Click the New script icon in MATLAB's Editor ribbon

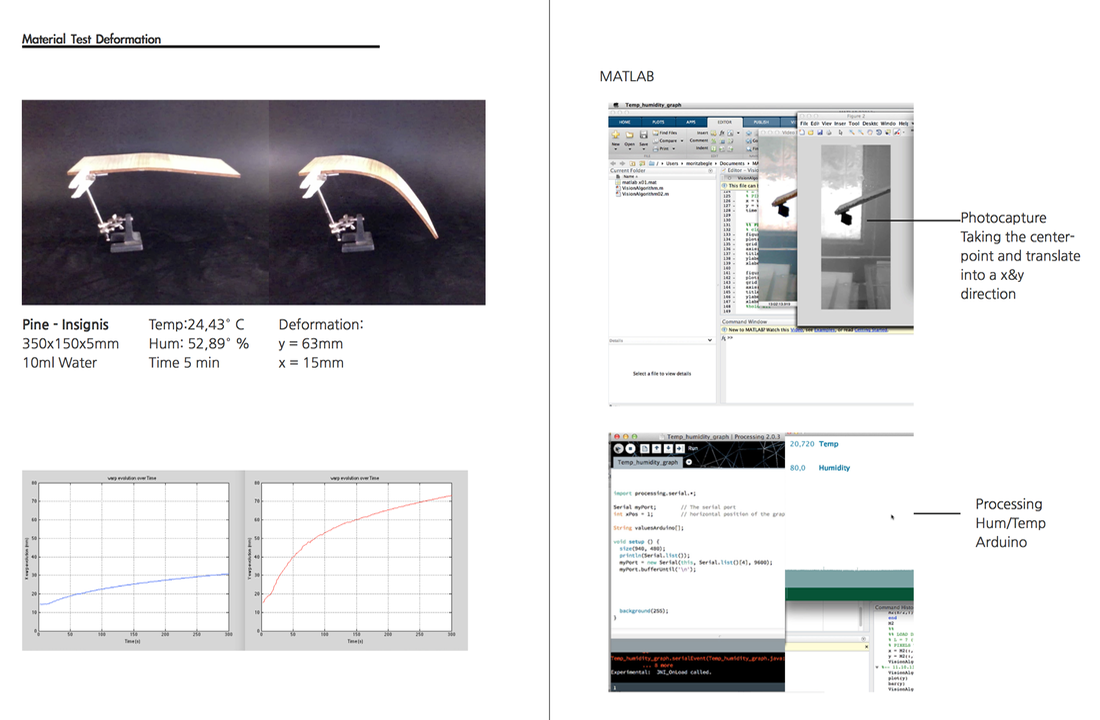(x=616, y=134)
